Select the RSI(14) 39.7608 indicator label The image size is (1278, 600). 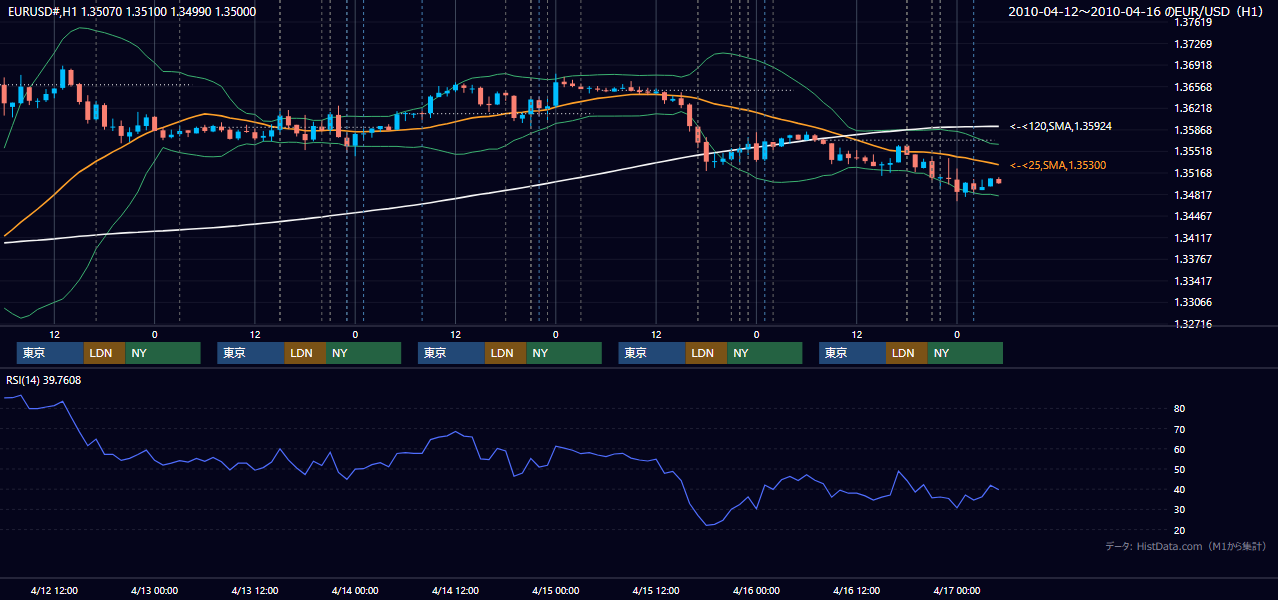(x=44, y=380)
